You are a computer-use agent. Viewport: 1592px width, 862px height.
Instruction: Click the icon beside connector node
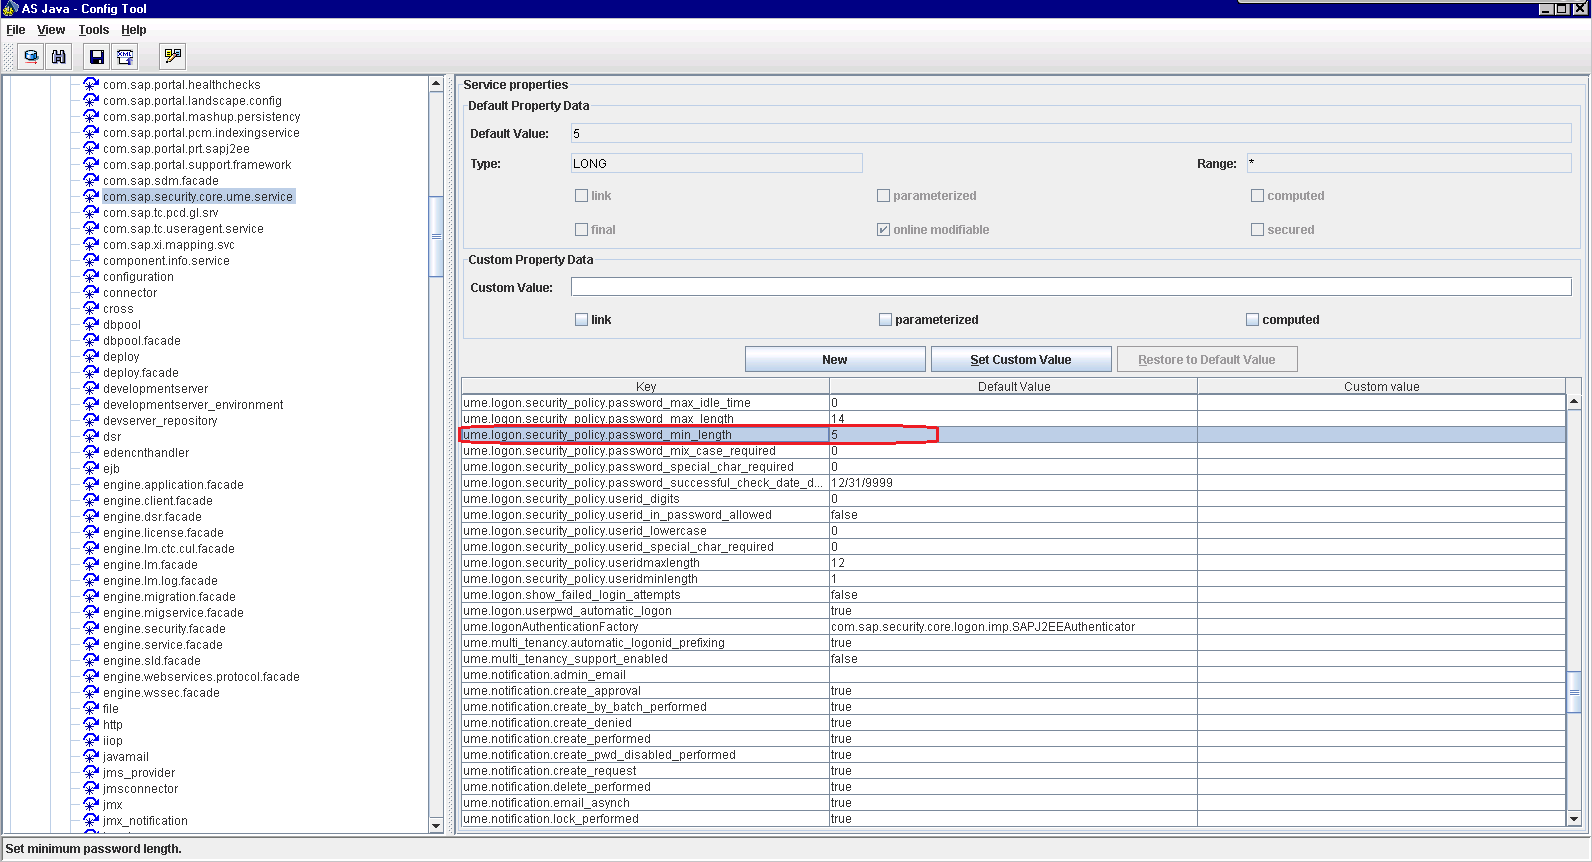click(91, 292)
